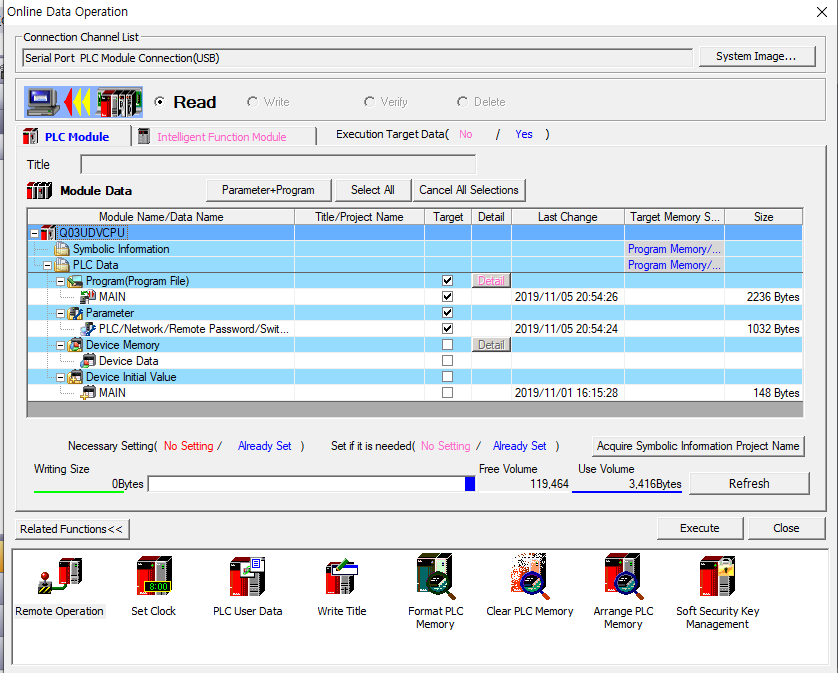
Task: Collapse the Parameter node
Action: 60,314
